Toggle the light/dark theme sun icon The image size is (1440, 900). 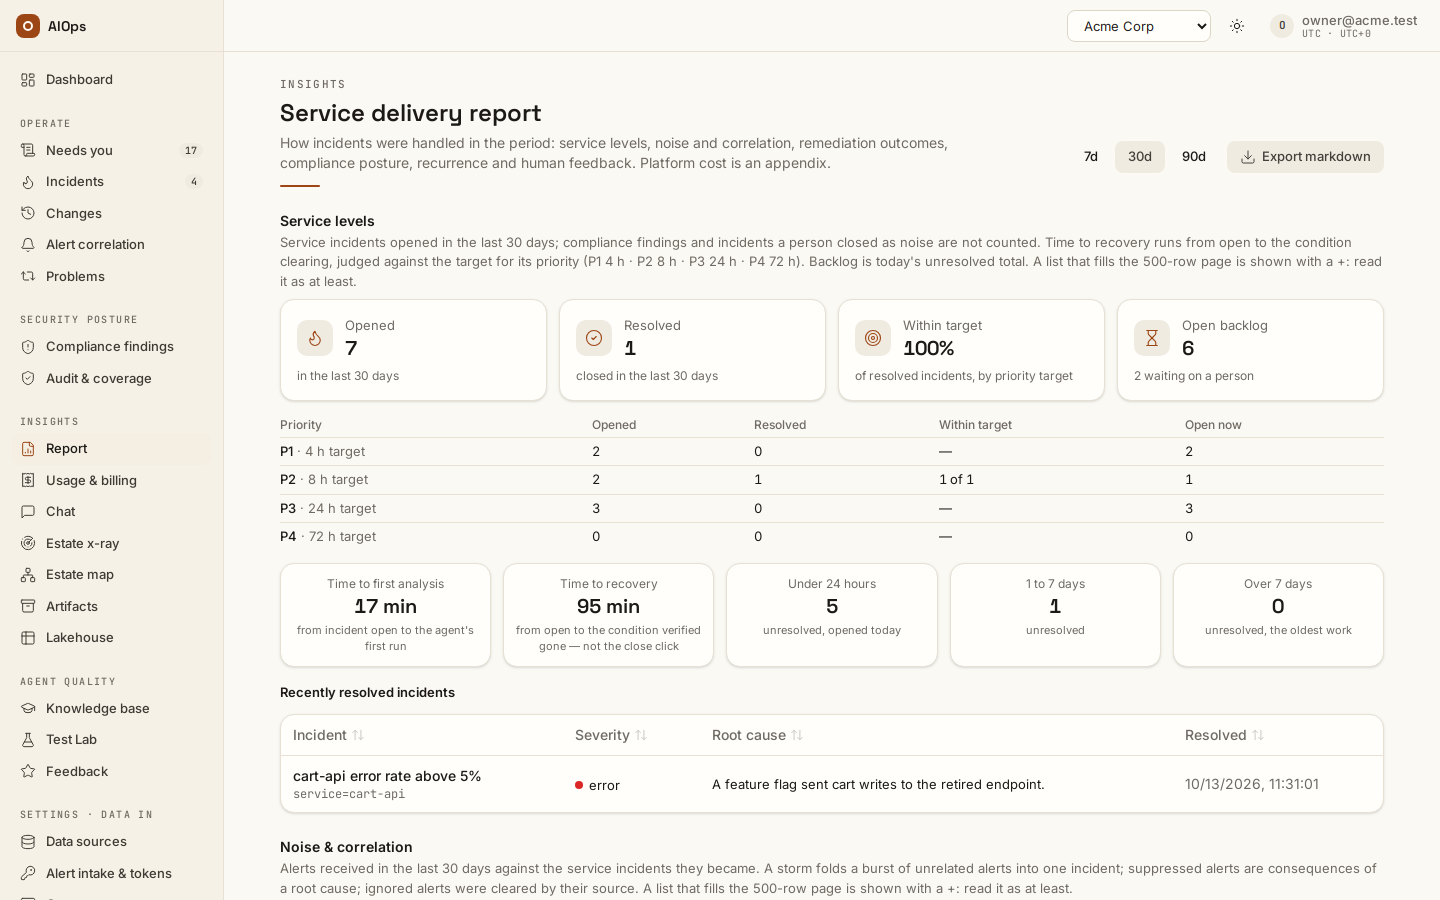(1237, 26)
